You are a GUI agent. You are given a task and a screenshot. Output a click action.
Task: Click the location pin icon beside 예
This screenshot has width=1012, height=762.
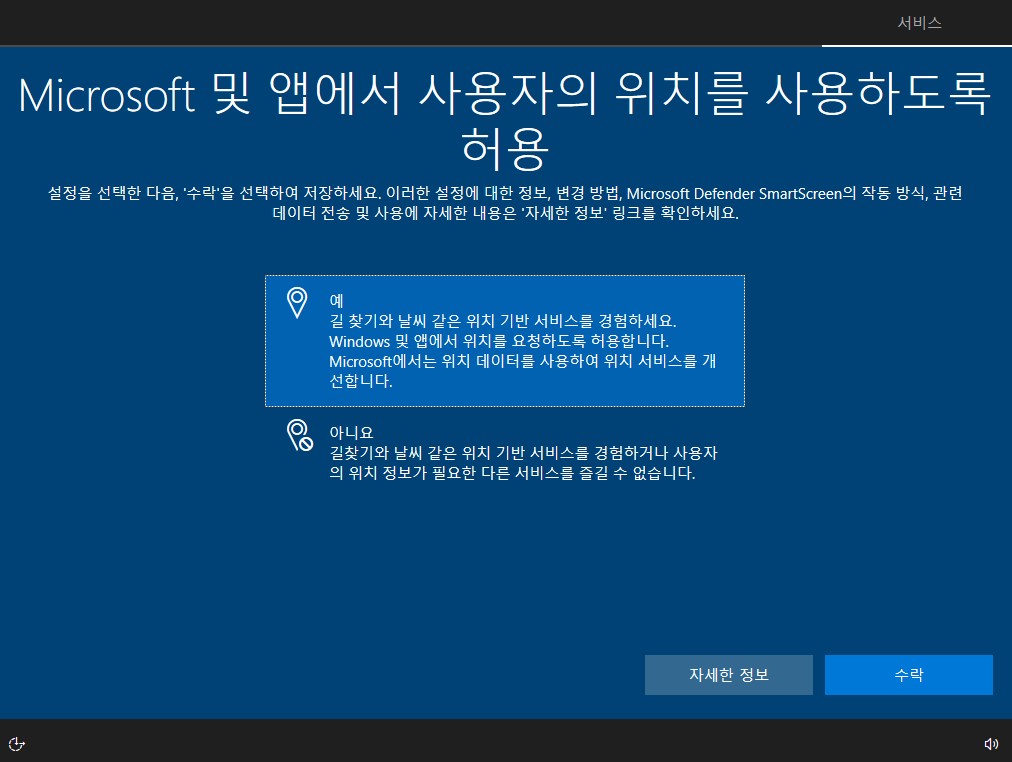coord(297,302)
